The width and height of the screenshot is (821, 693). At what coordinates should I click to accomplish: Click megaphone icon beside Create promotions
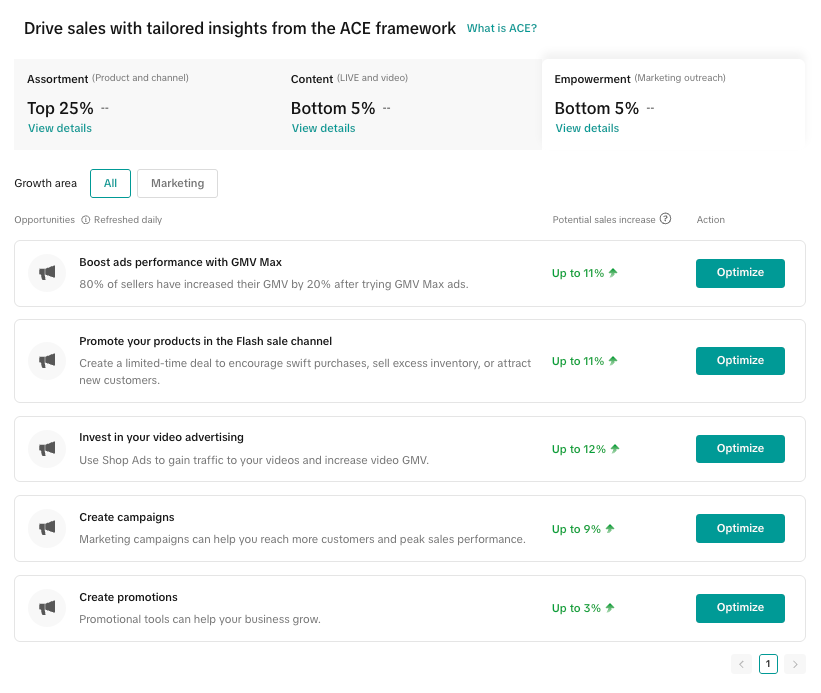(x=47, y=608)
